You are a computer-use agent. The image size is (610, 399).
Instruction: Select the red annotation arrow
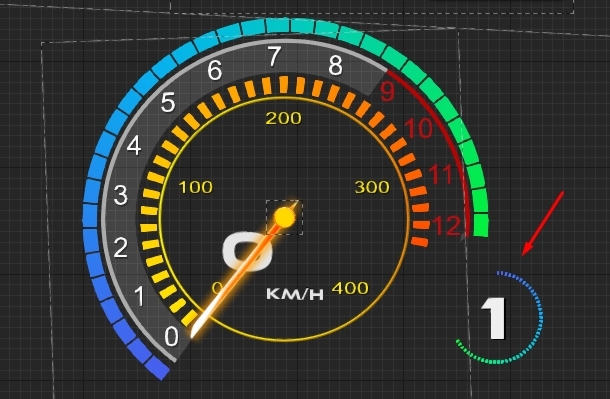543,223
